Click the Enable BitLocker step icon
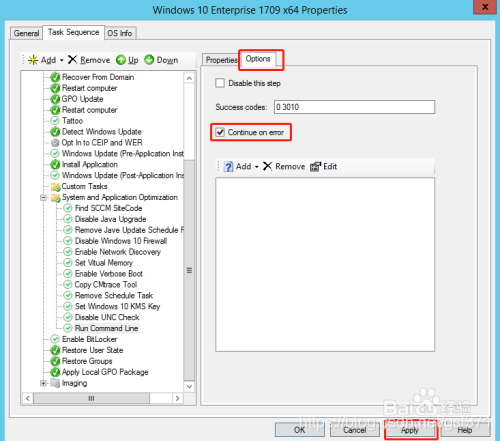The height and width of the screenshot is (441, 500). point(55,339)
